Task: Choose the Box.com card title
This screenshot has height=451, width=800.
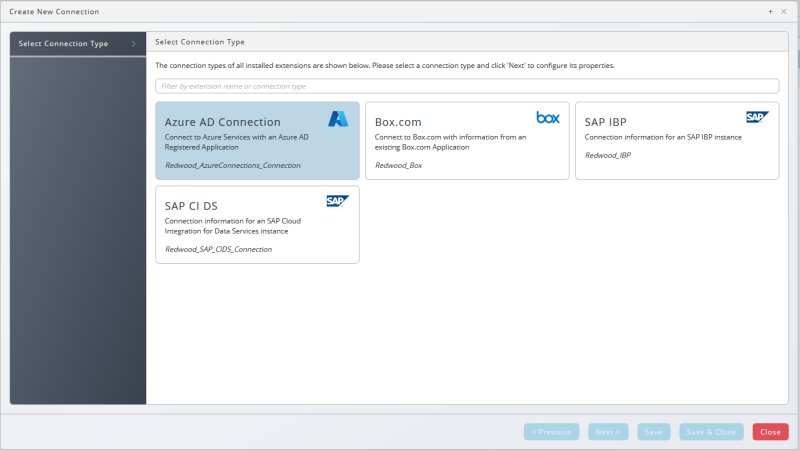Action: [398, 122]
